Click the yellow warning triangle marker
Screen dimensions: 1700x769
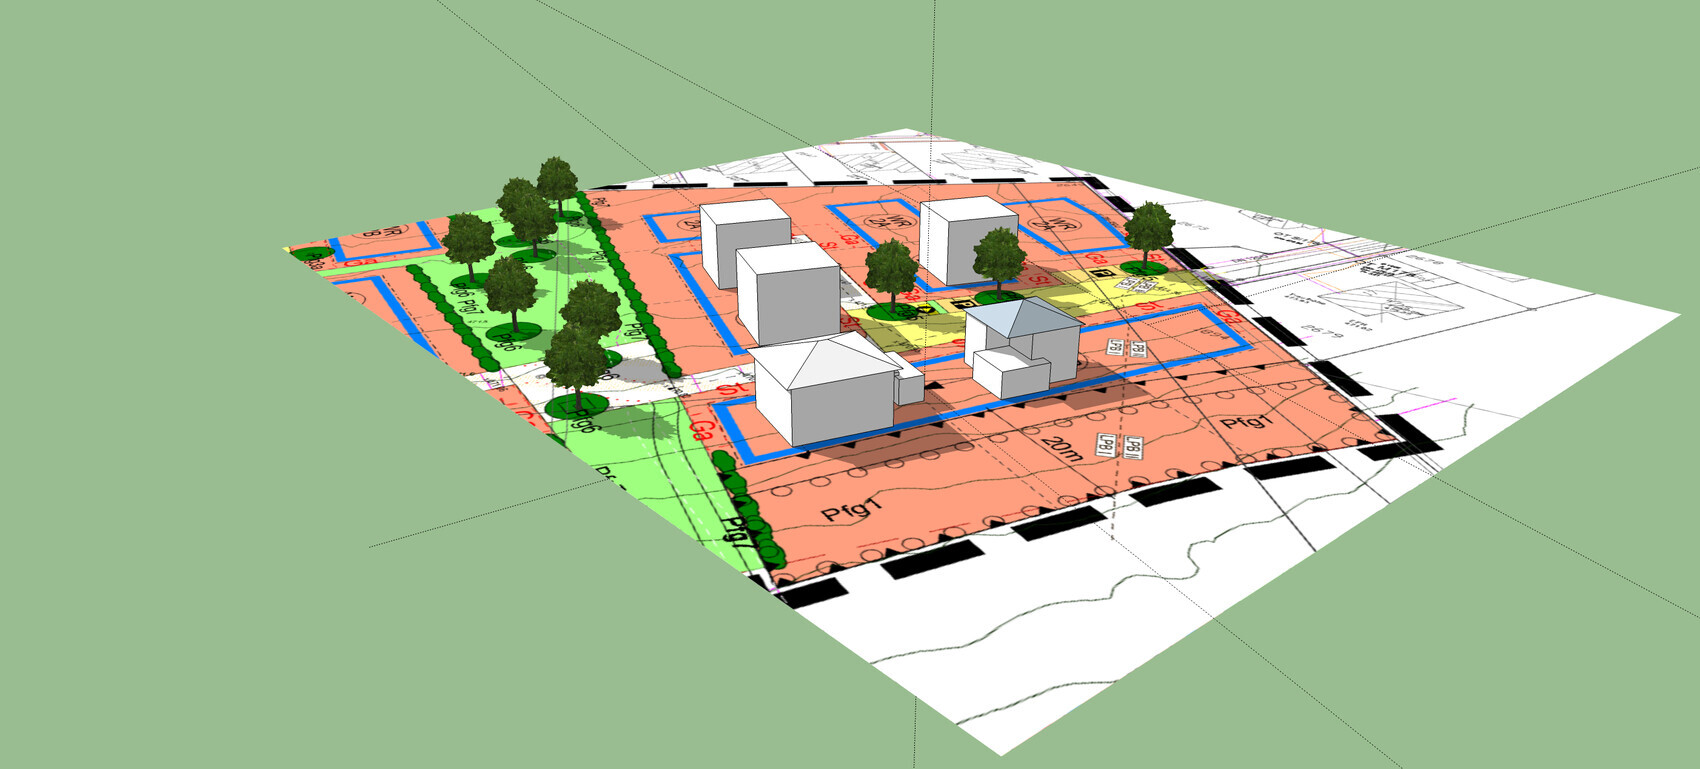point(929,310)
